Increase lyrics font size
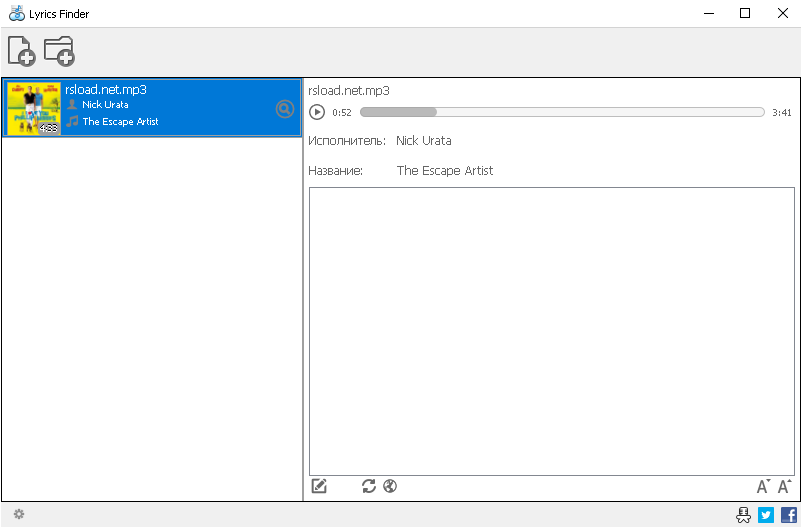This screenshot has width=802, height=528. [x=785, y=486]
